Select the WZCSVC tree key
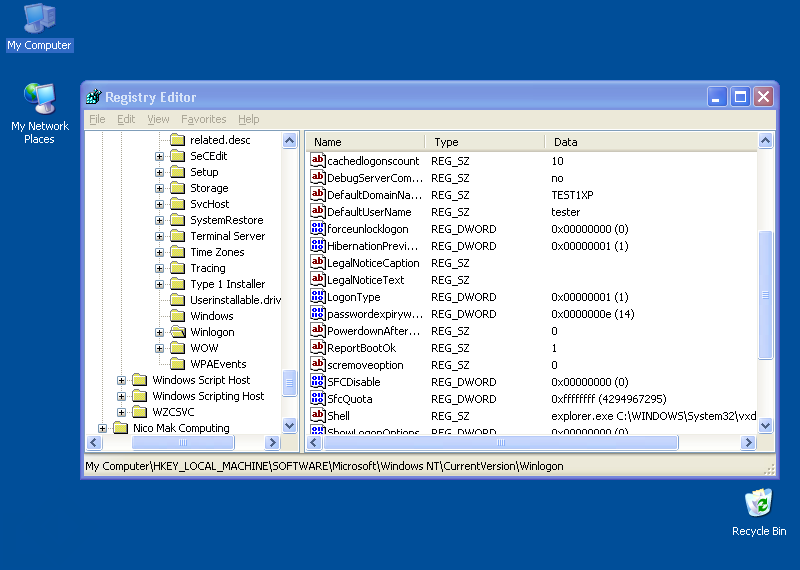 coord(173,412)
